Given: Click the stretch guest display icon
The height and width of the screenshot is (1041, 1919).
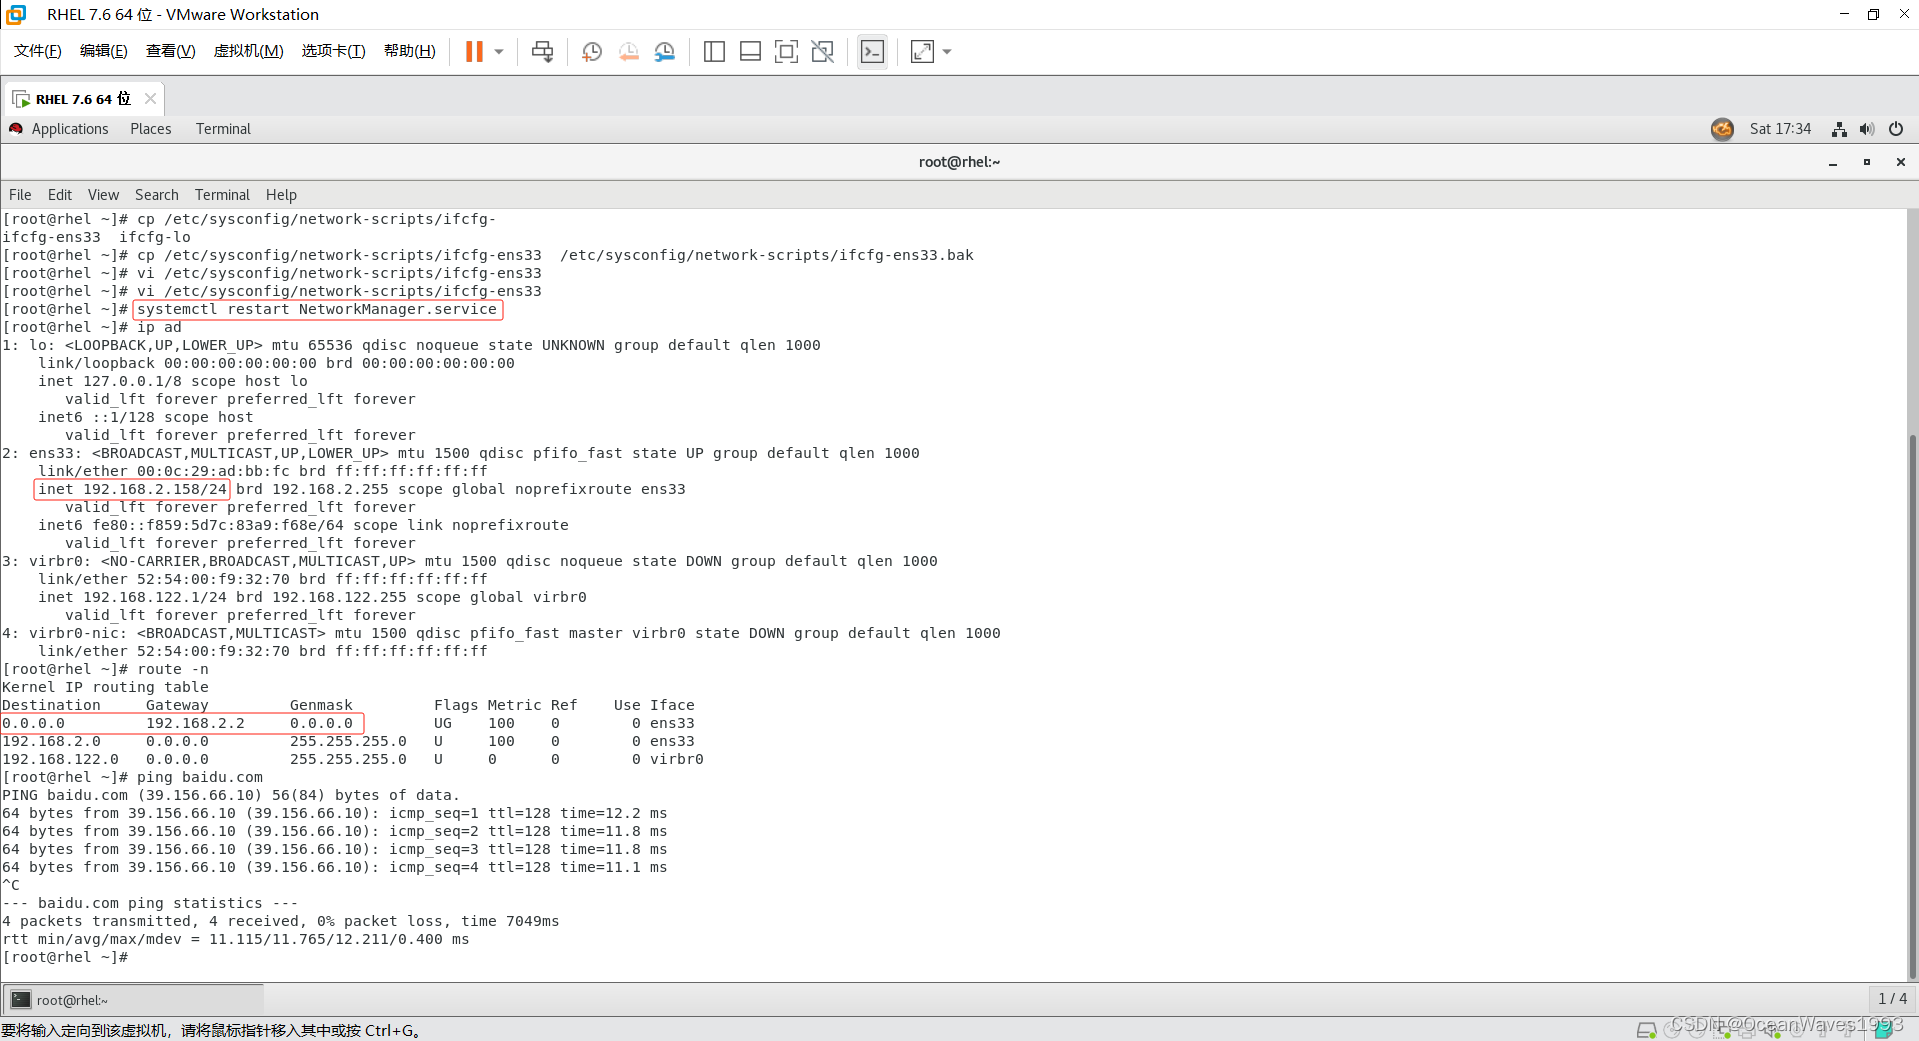Looking at the screenshot, I should [x=922, y=51].
